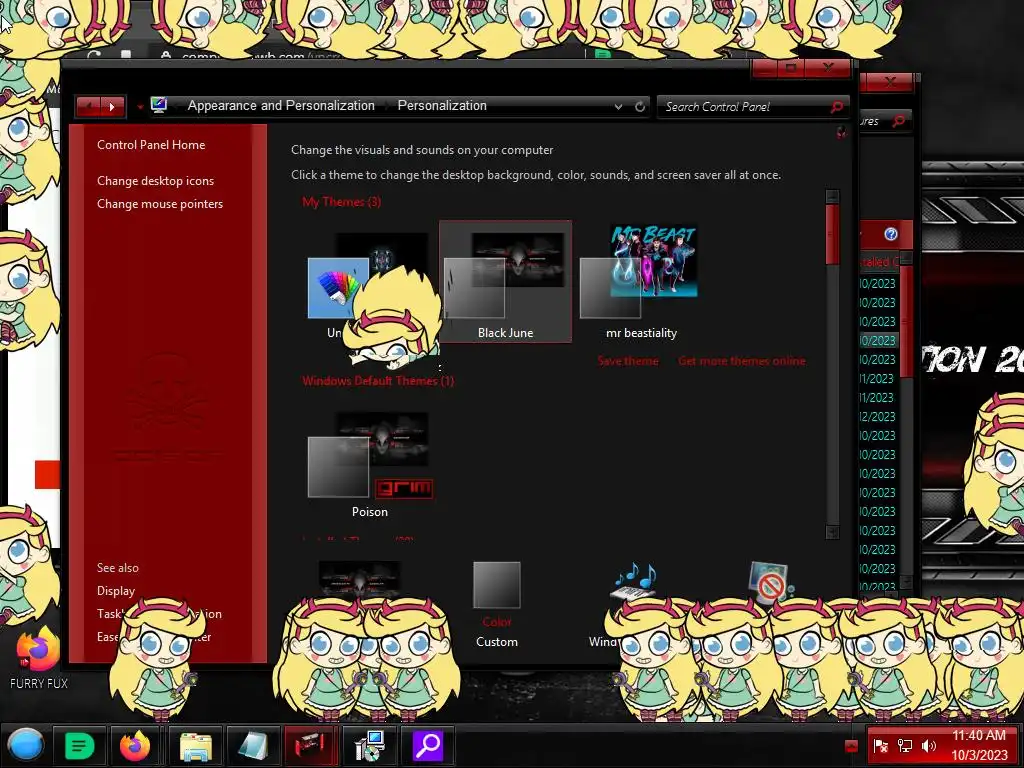Open Appearance and Personalization breadcrumb

[x=281, y=105]
